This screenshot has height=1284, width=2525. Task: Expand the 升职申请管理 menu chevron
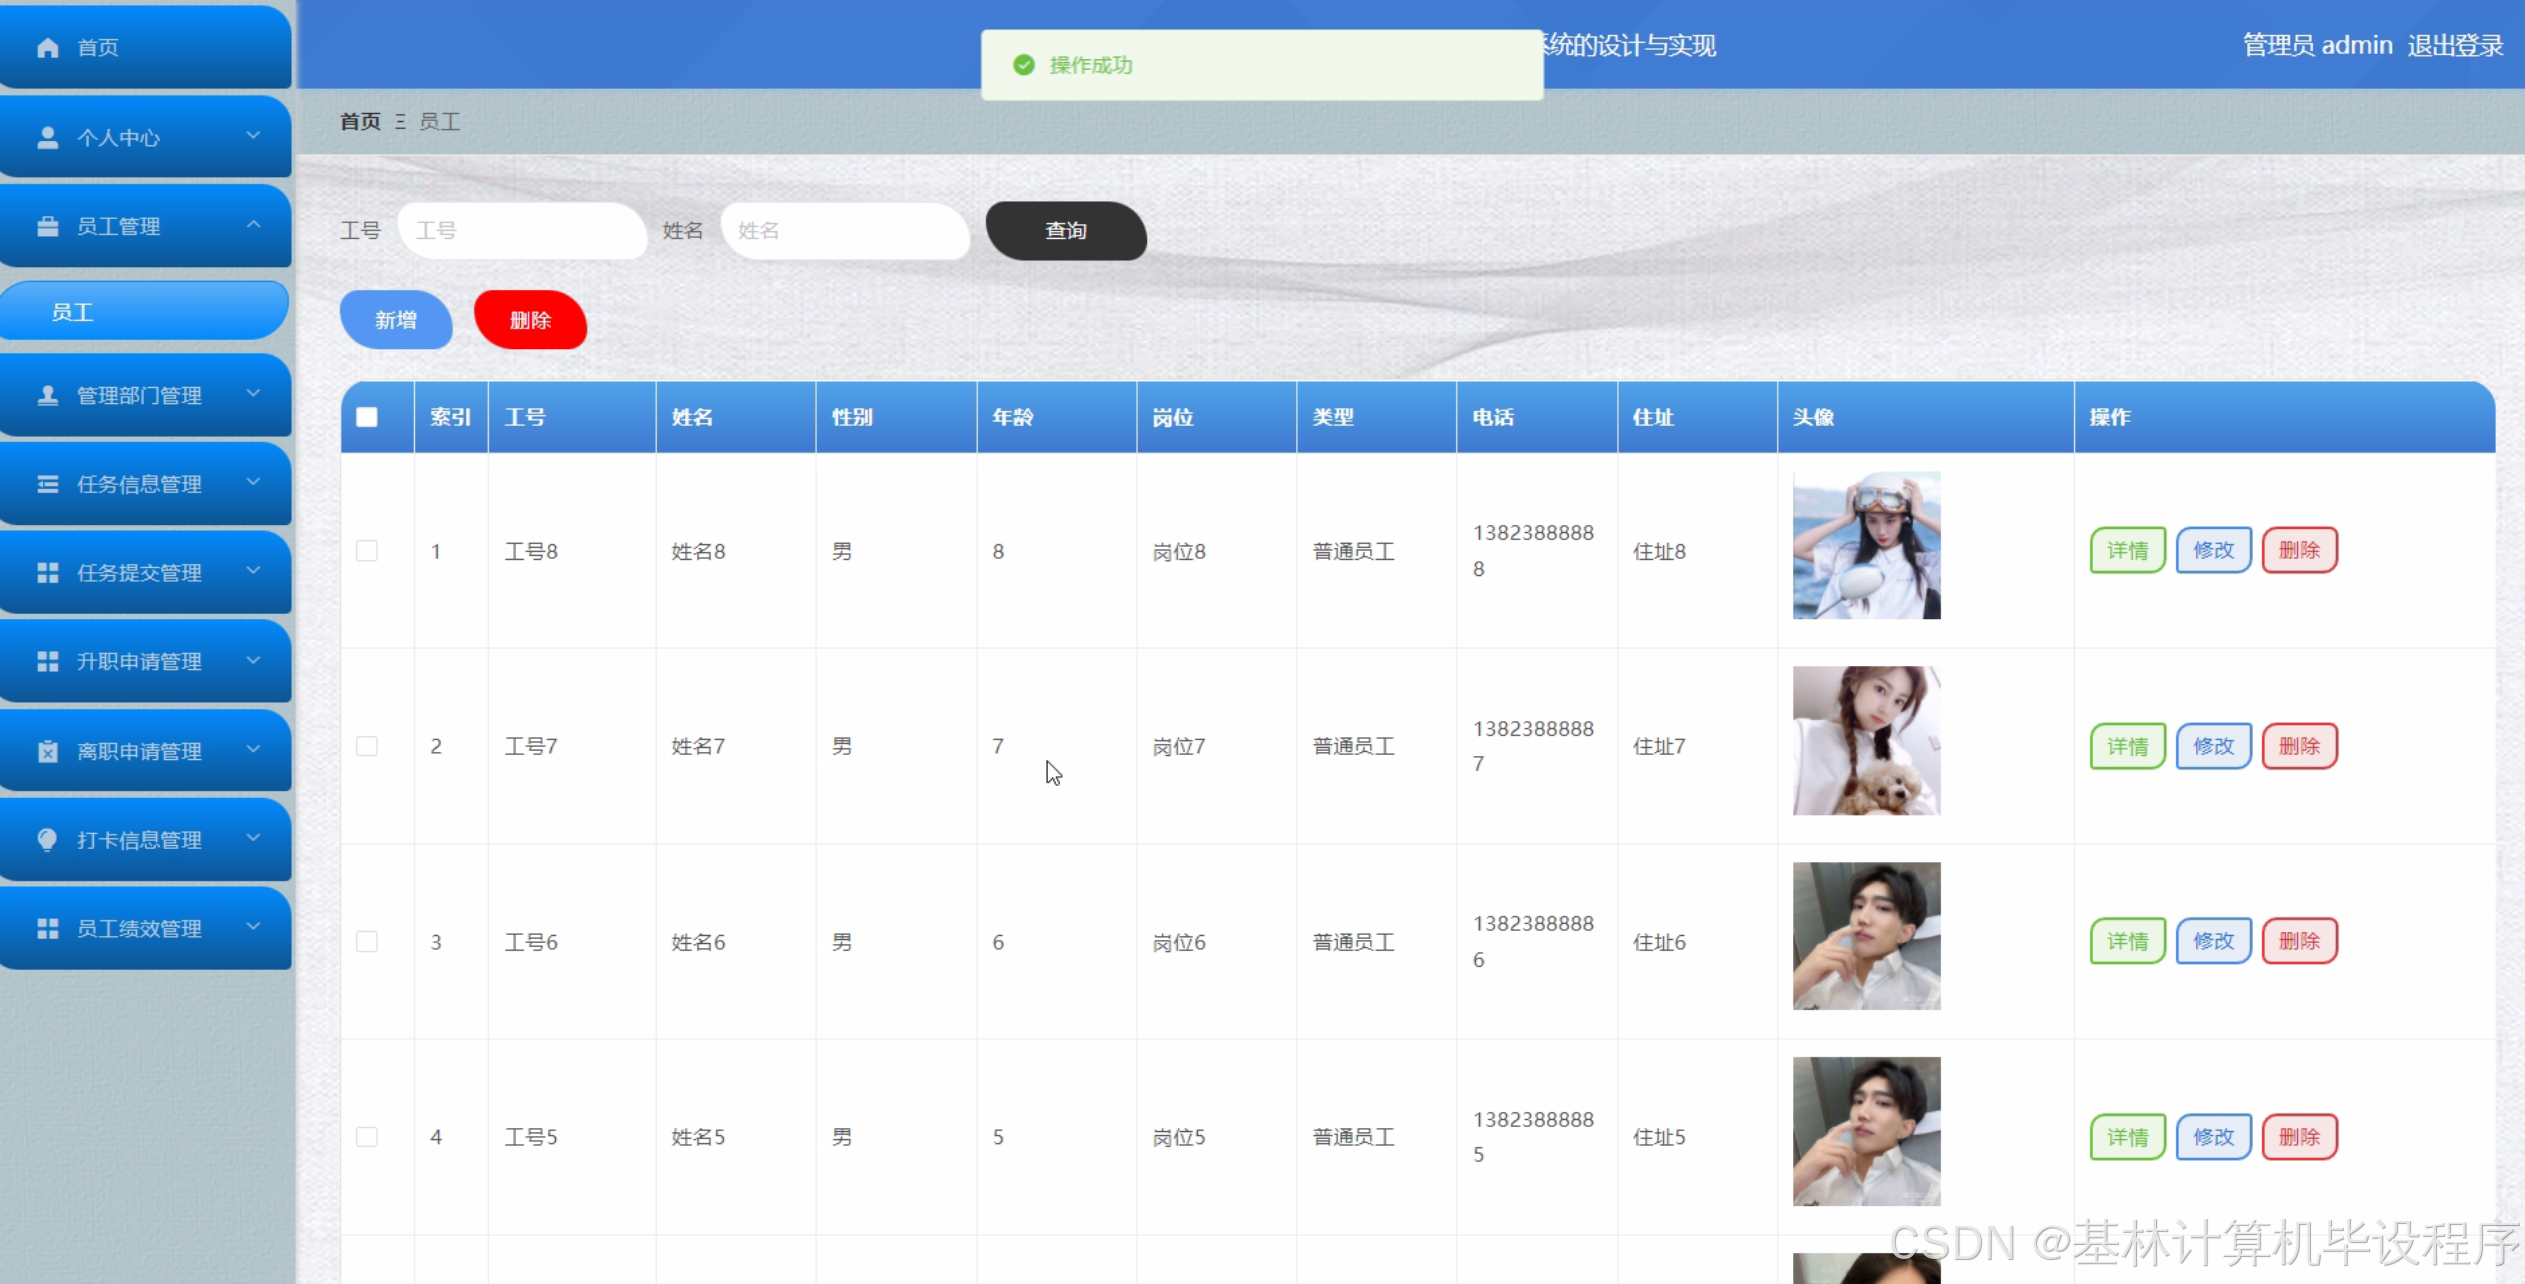click(253, 661)
